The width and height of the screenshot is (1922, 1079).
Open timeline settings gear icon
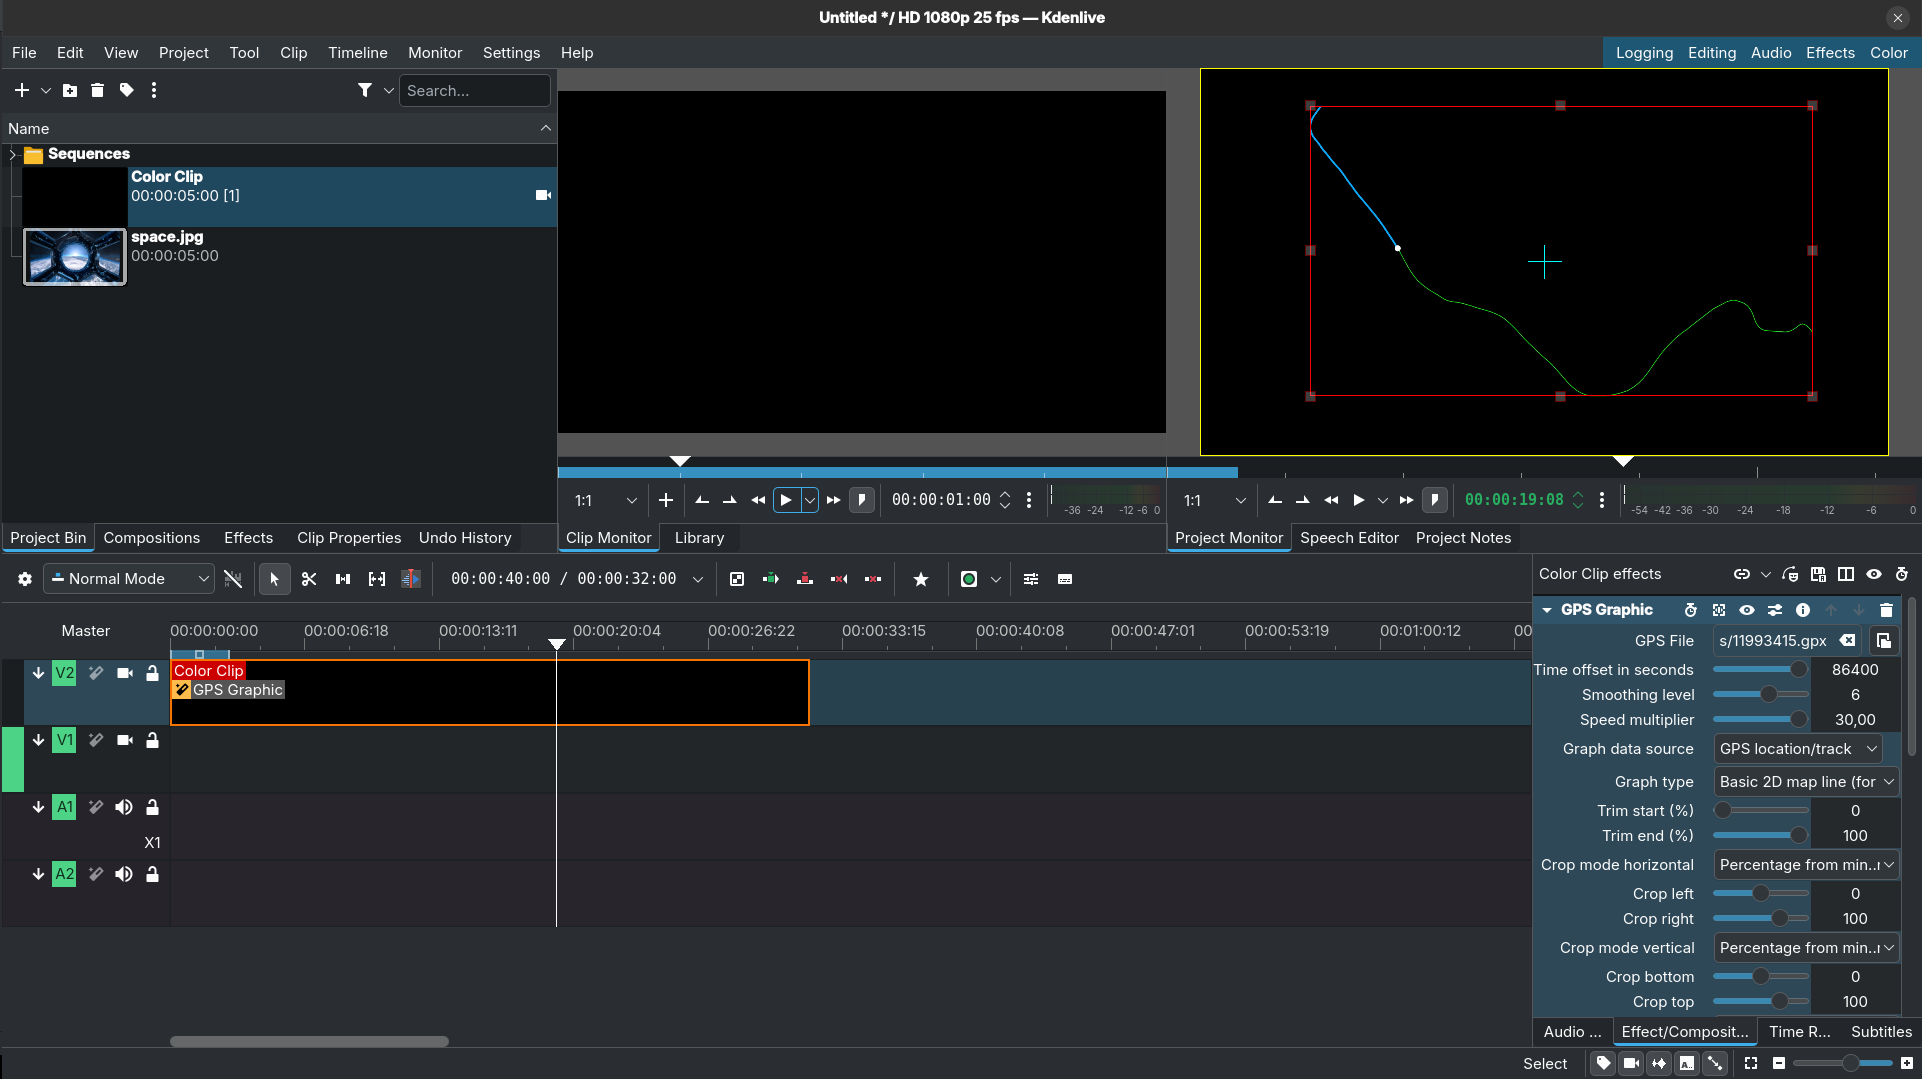25,579
